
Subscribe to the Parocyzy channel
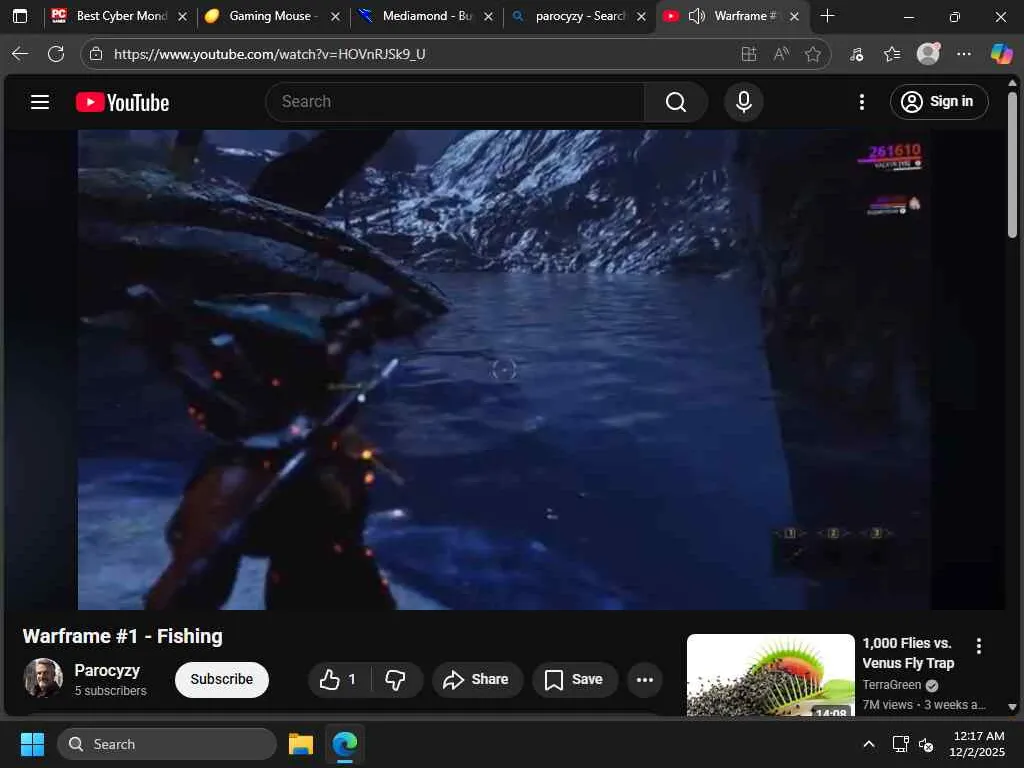point(221,679)
